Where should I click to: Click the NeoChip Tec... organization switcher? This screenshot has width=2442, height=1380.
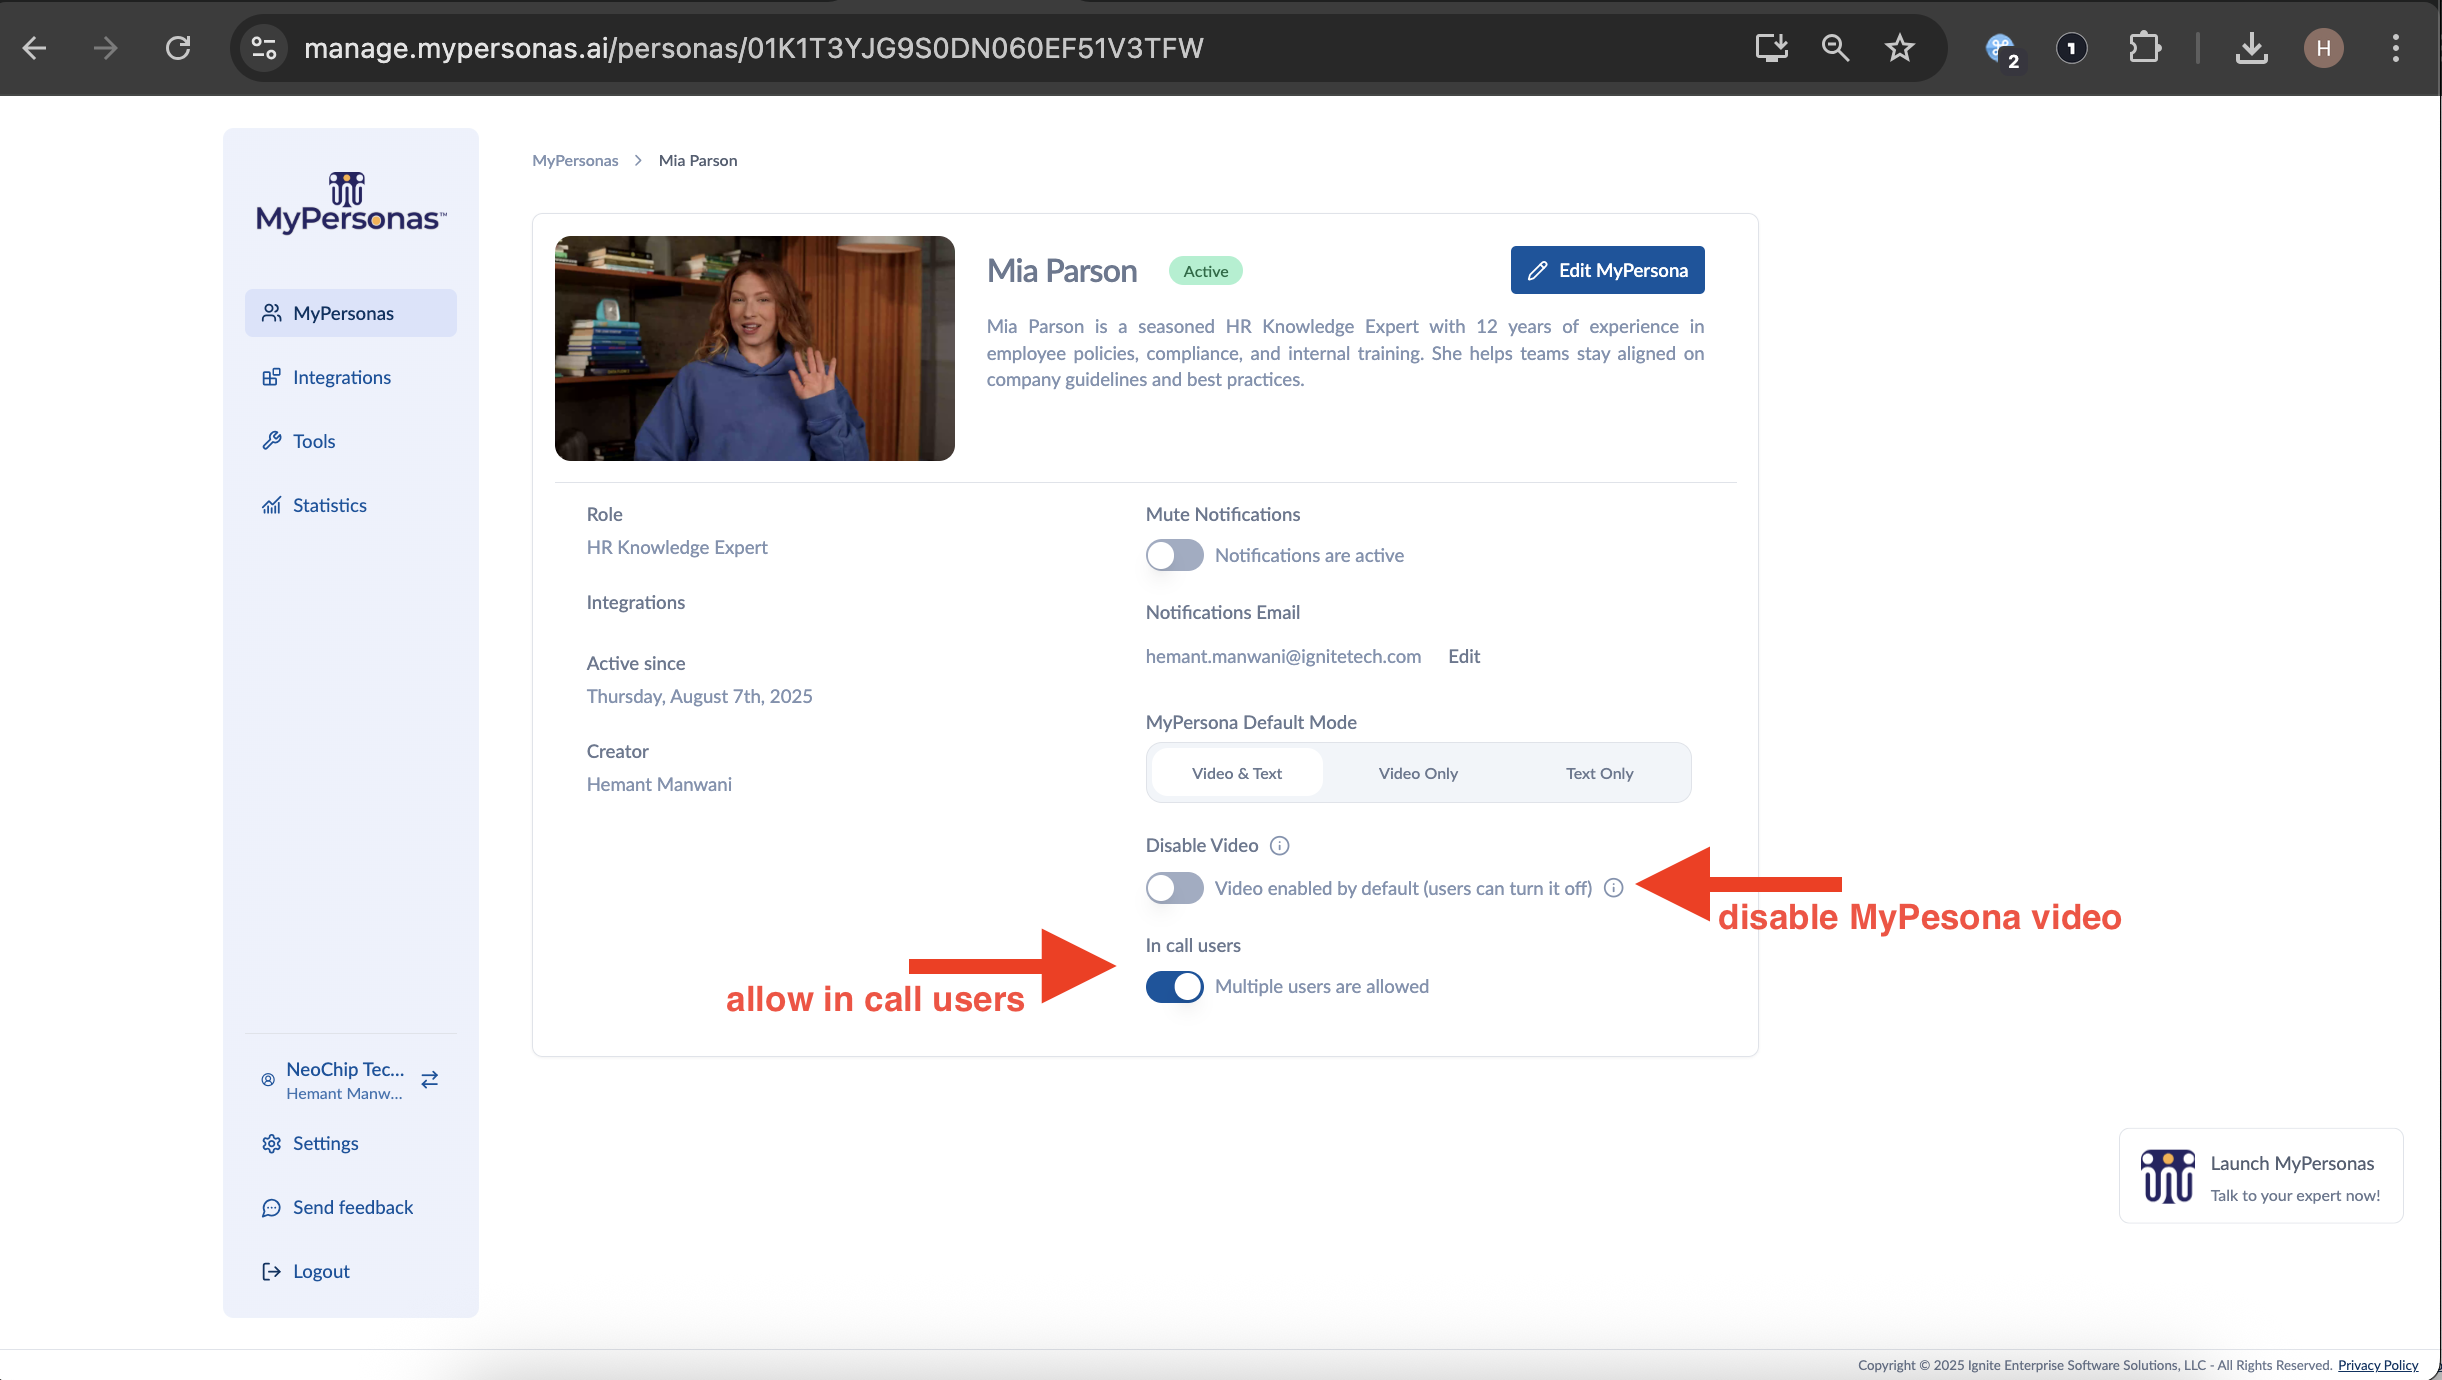[351, 1080]
